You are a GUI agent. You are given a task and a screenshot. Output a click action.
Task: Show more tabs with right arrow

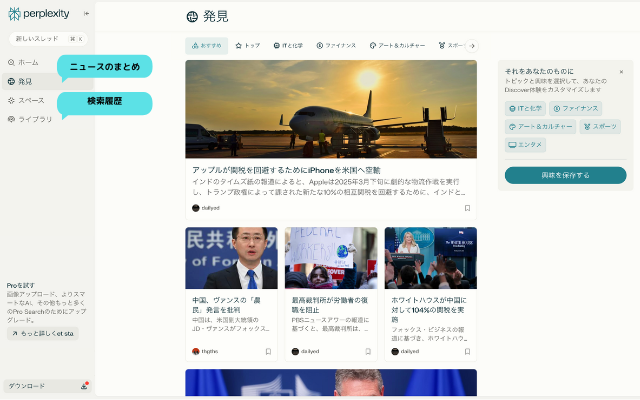472,46
